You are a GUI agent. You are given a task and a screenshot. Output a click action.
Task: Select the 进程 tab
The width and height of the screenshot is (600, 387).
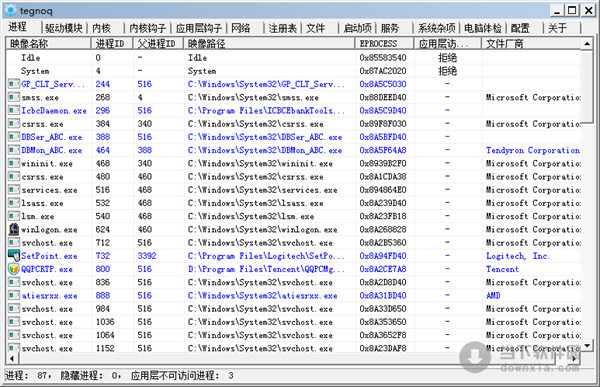point(17,27)
